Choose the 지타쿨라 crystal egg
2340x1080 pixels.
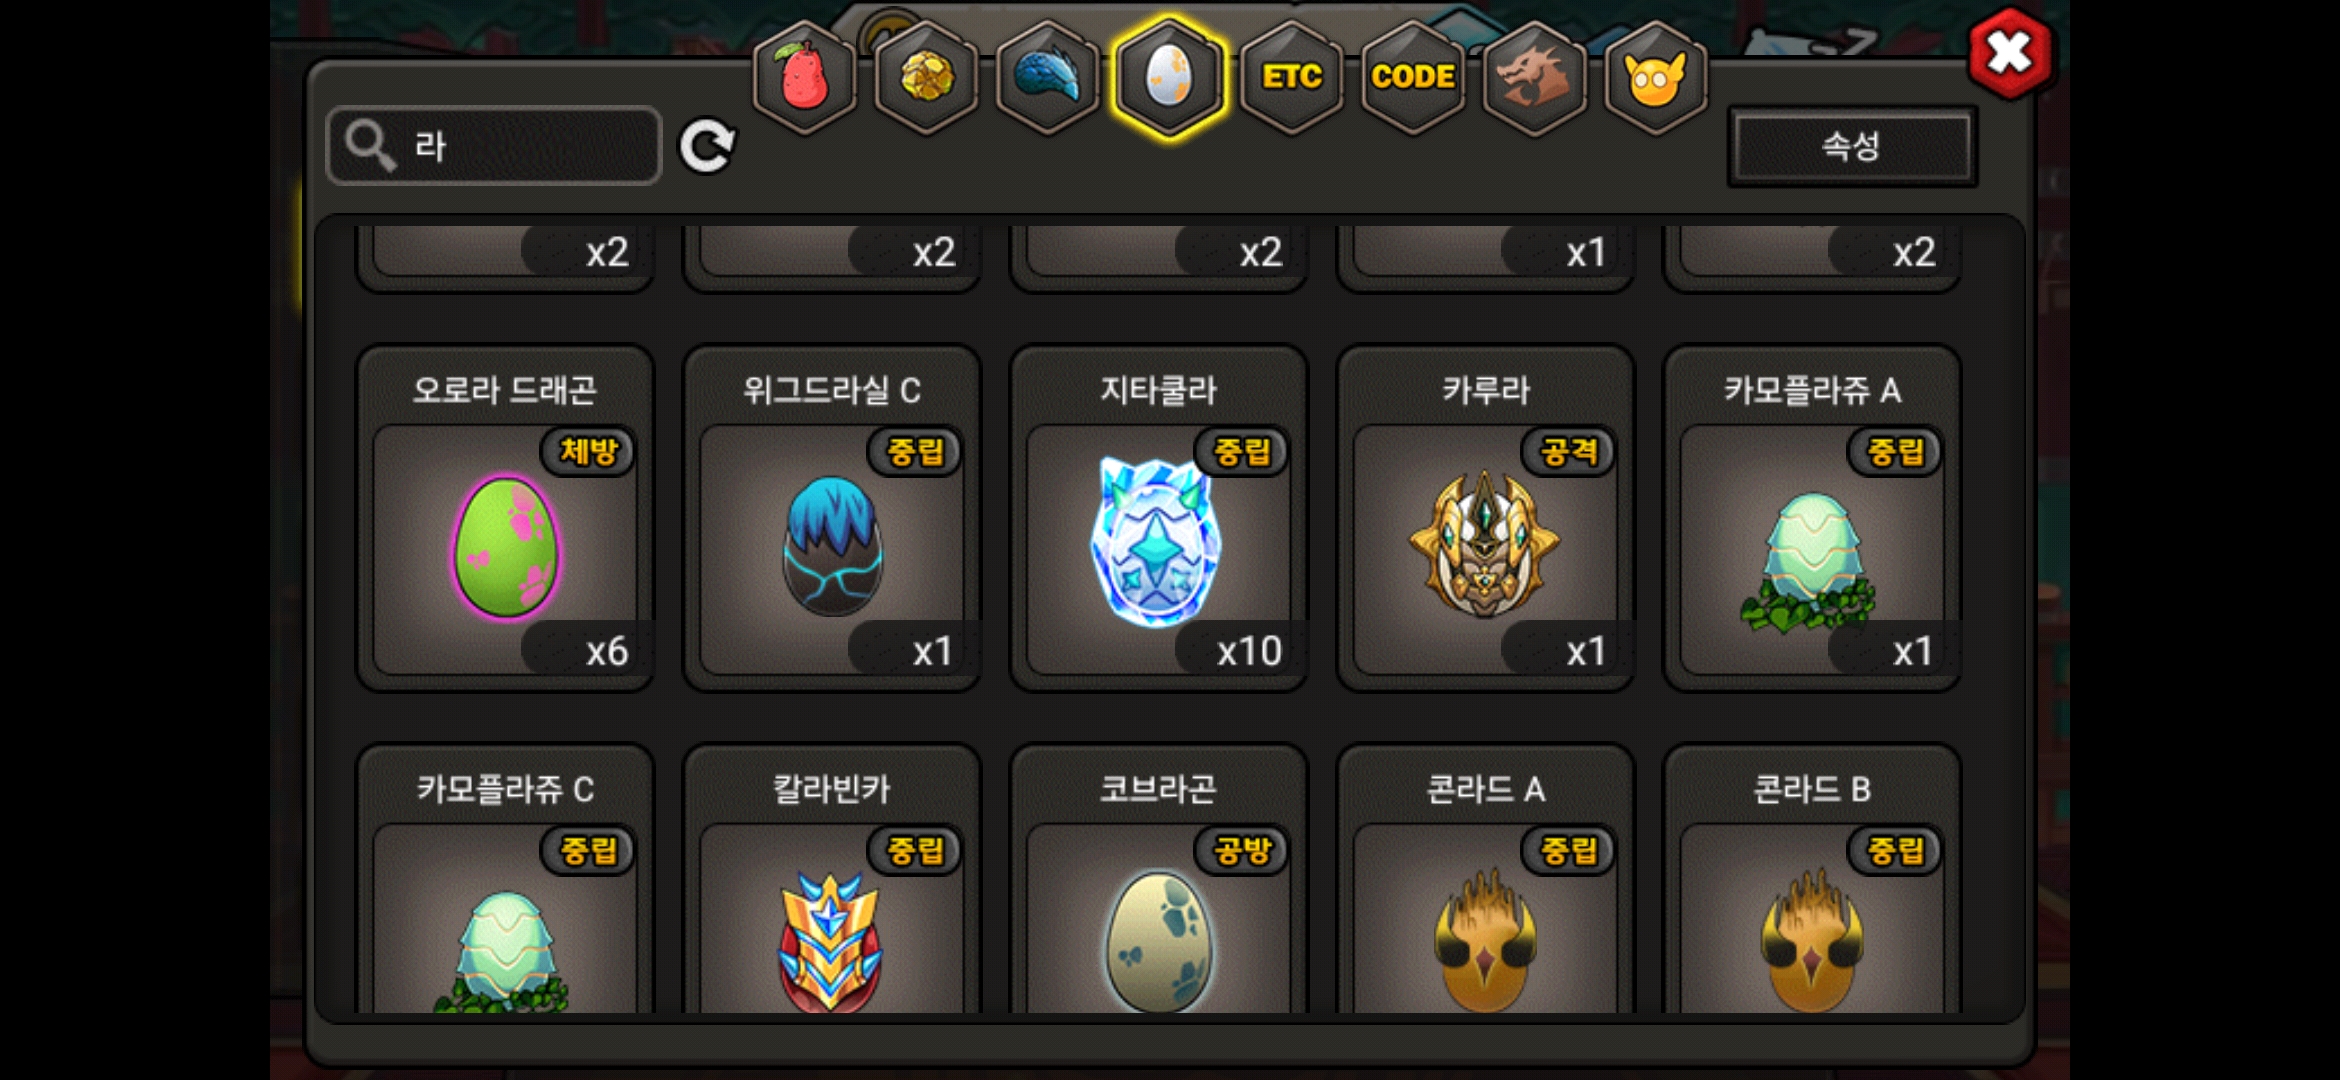pyautogui.click(x=1159, y=518)
